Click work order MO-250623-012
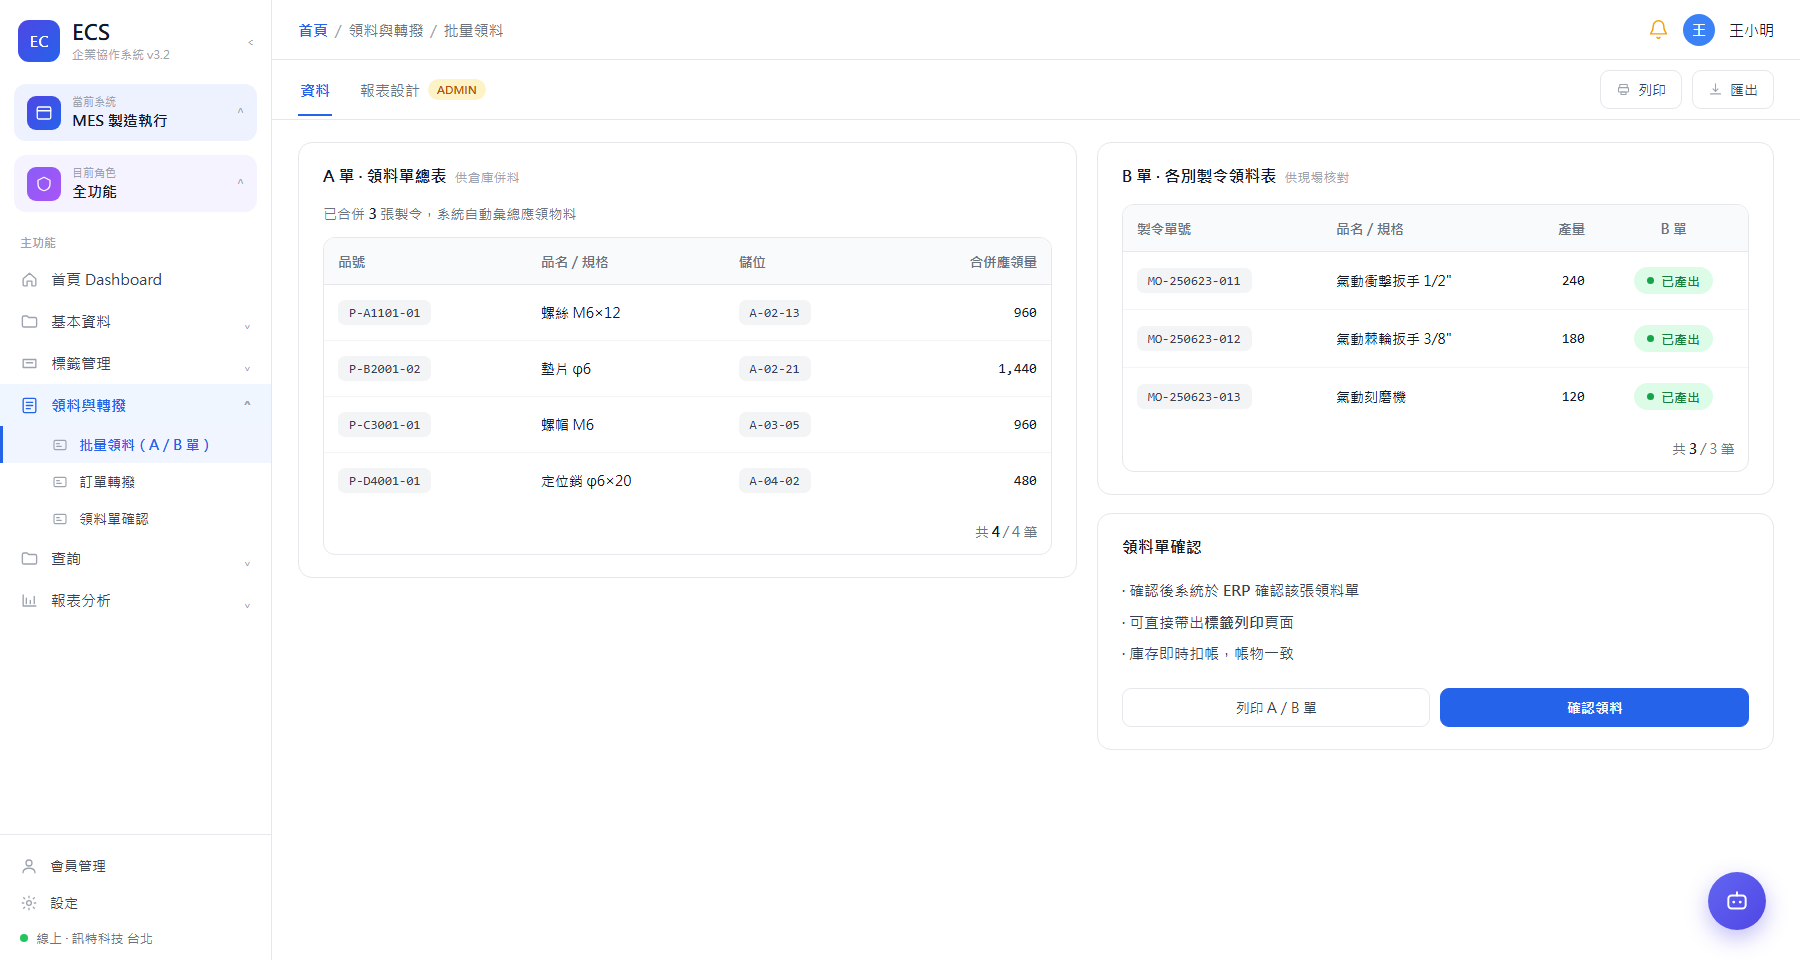This screenshot has width=1800, height=960. tap(1194, 339)
